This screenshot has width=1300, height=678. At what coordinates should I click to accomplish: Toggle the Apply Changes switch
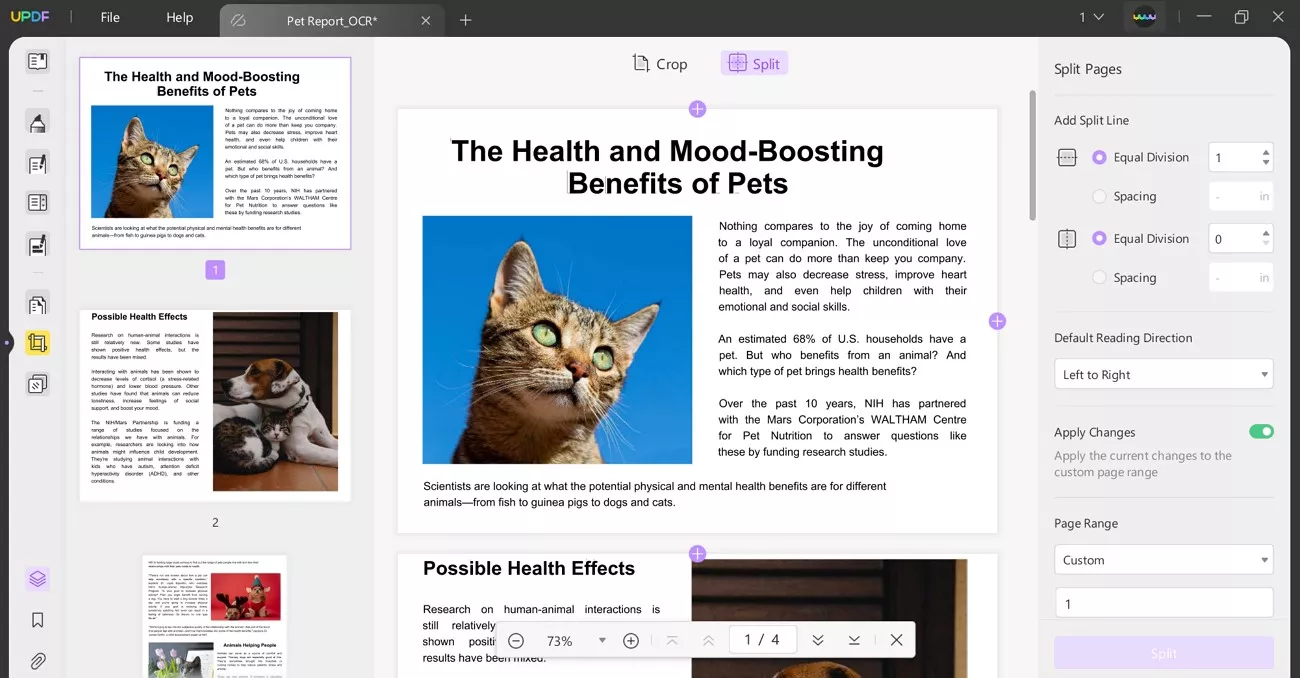point(1261,432)
